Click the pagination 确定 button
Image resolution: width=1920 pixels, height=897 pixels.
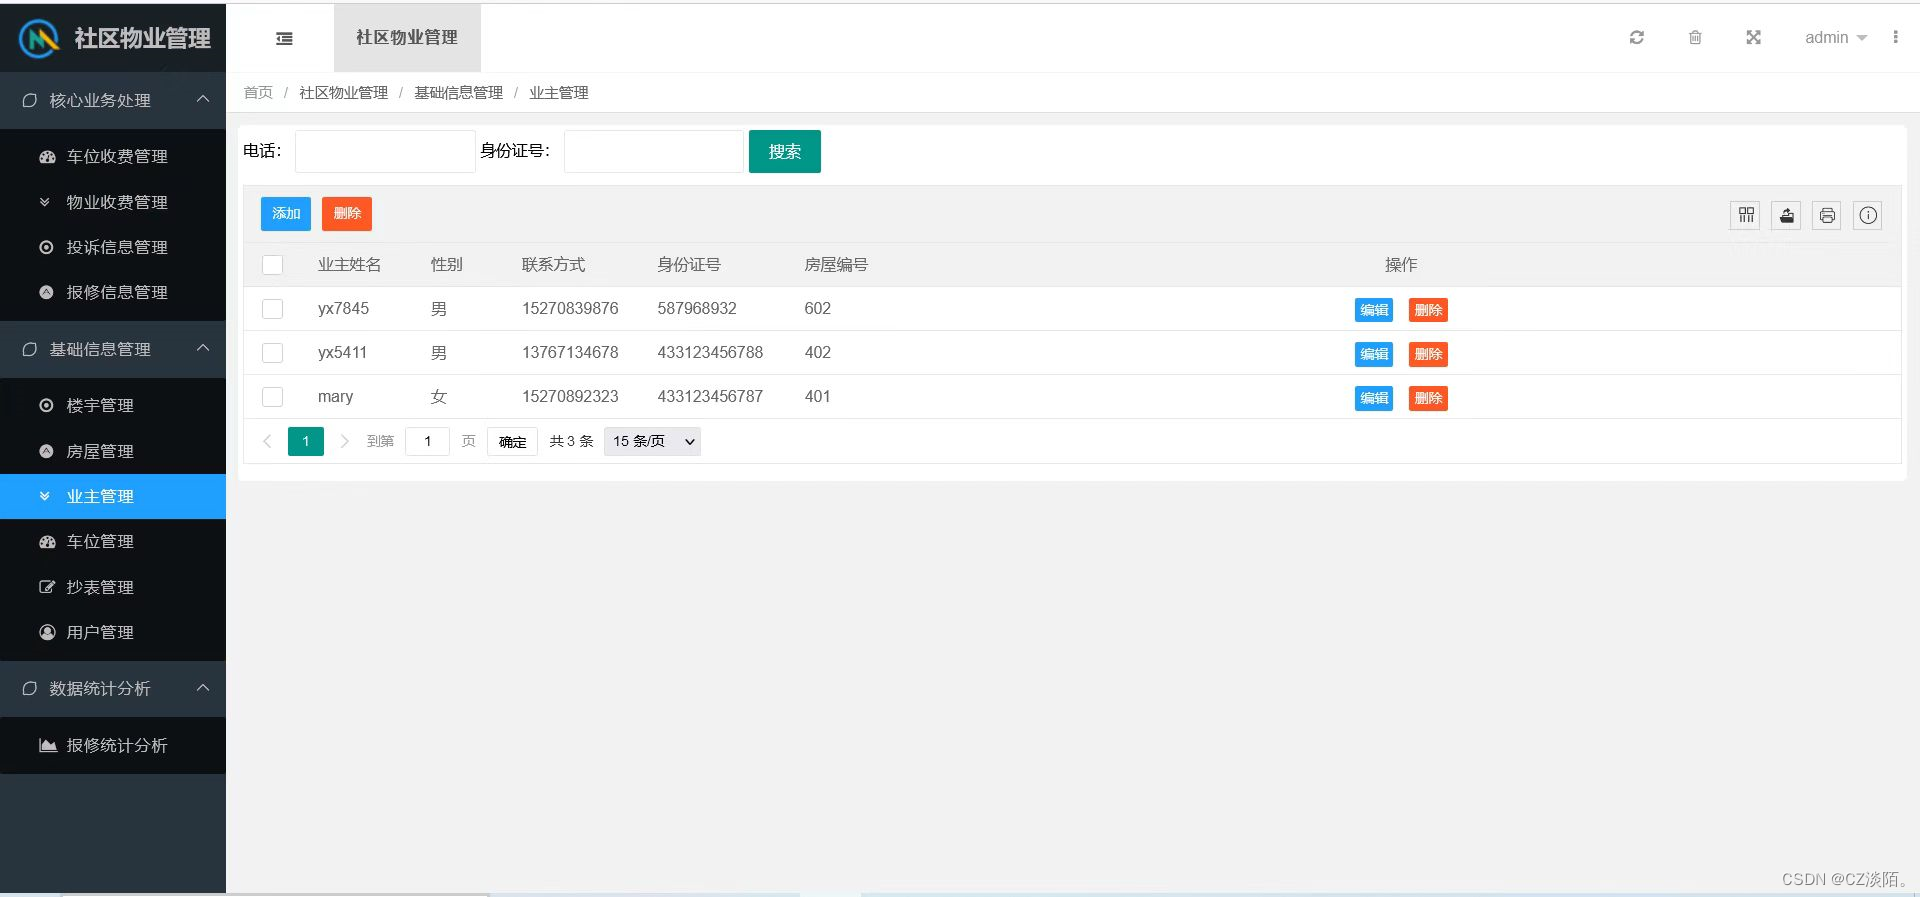512,441
